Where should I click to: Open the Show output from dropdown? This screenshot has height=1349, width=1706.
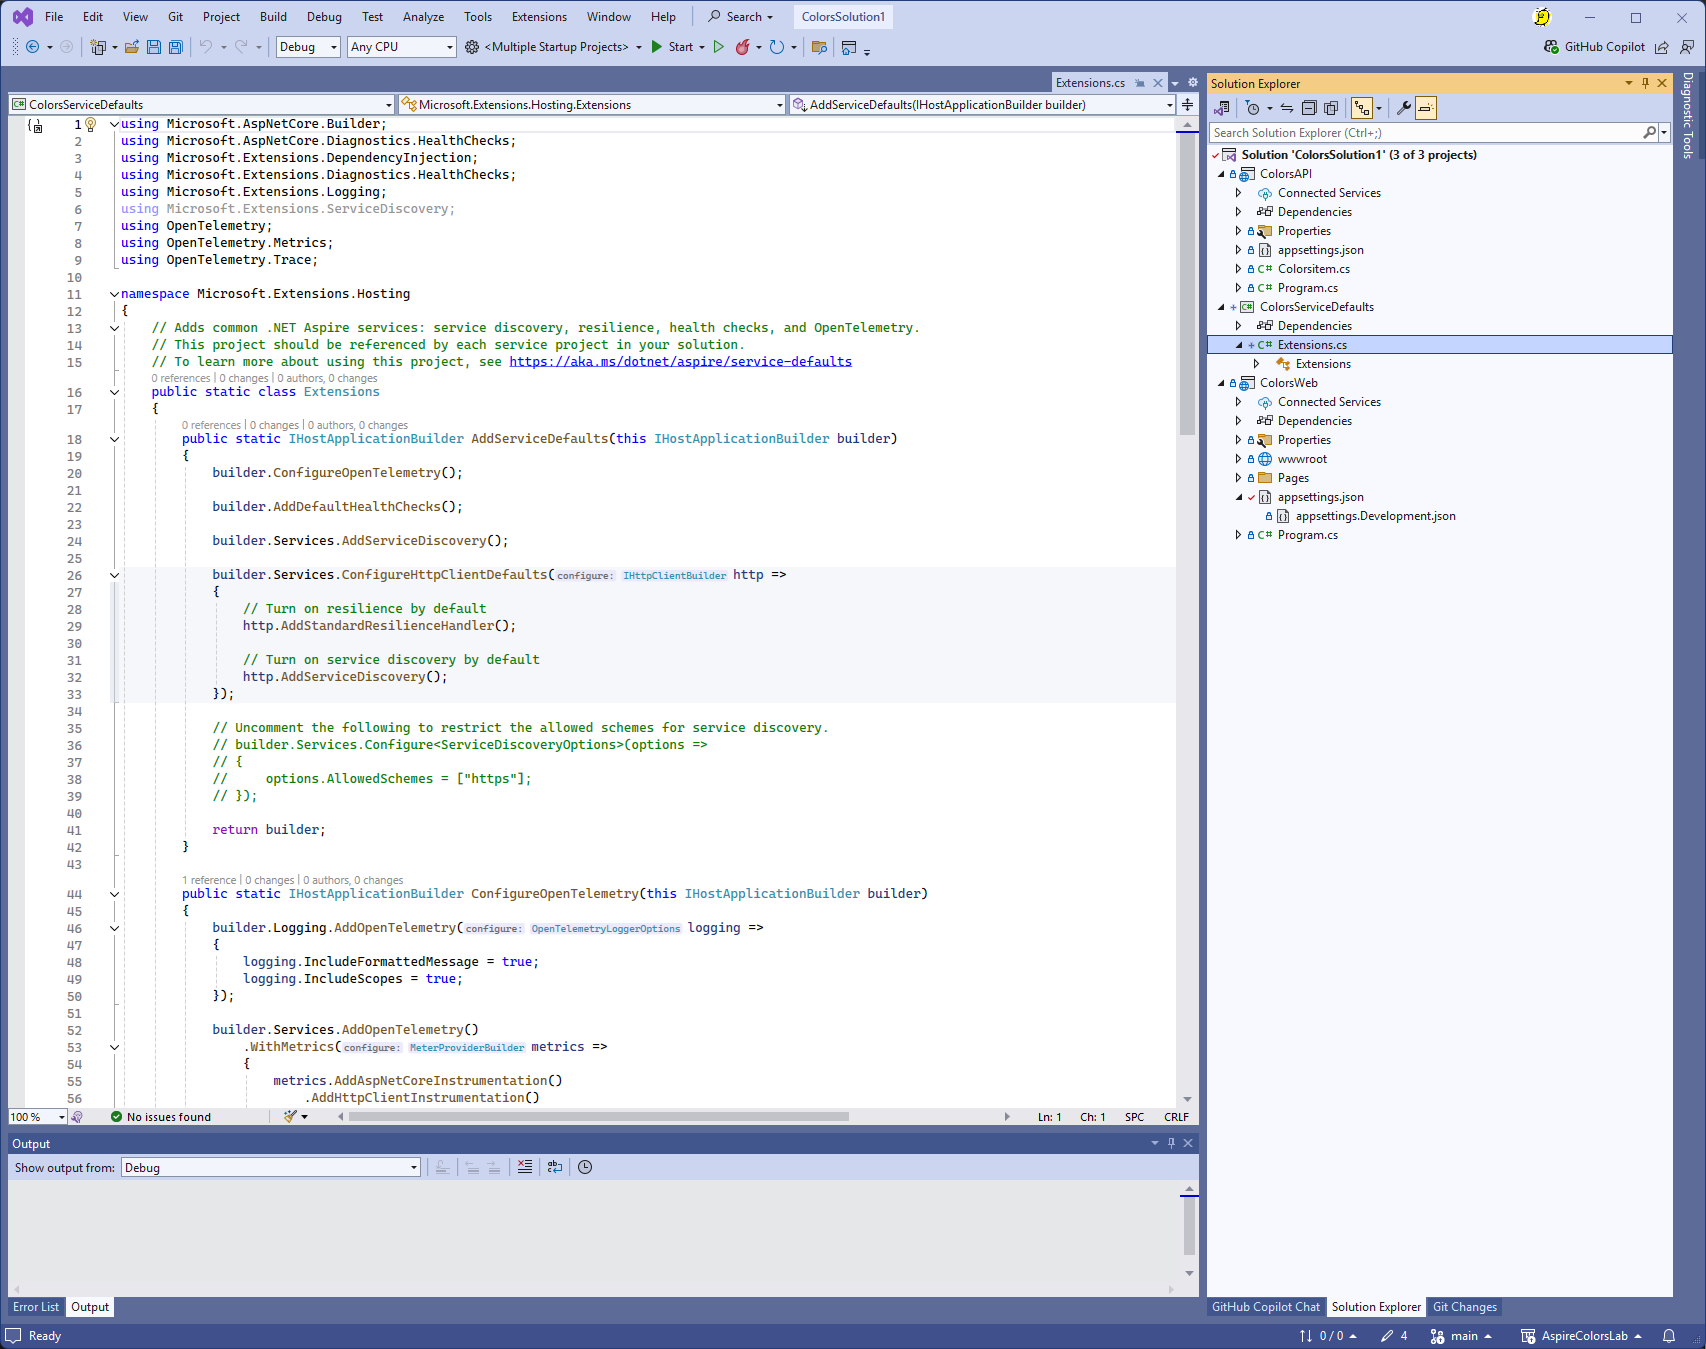270,1168
